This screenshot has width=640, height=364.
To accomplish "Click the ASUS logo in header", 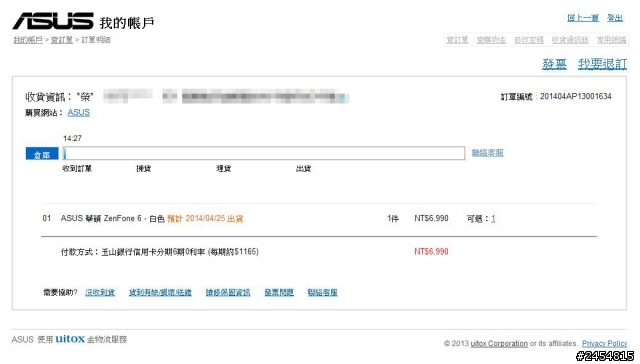I will point(53,21).
